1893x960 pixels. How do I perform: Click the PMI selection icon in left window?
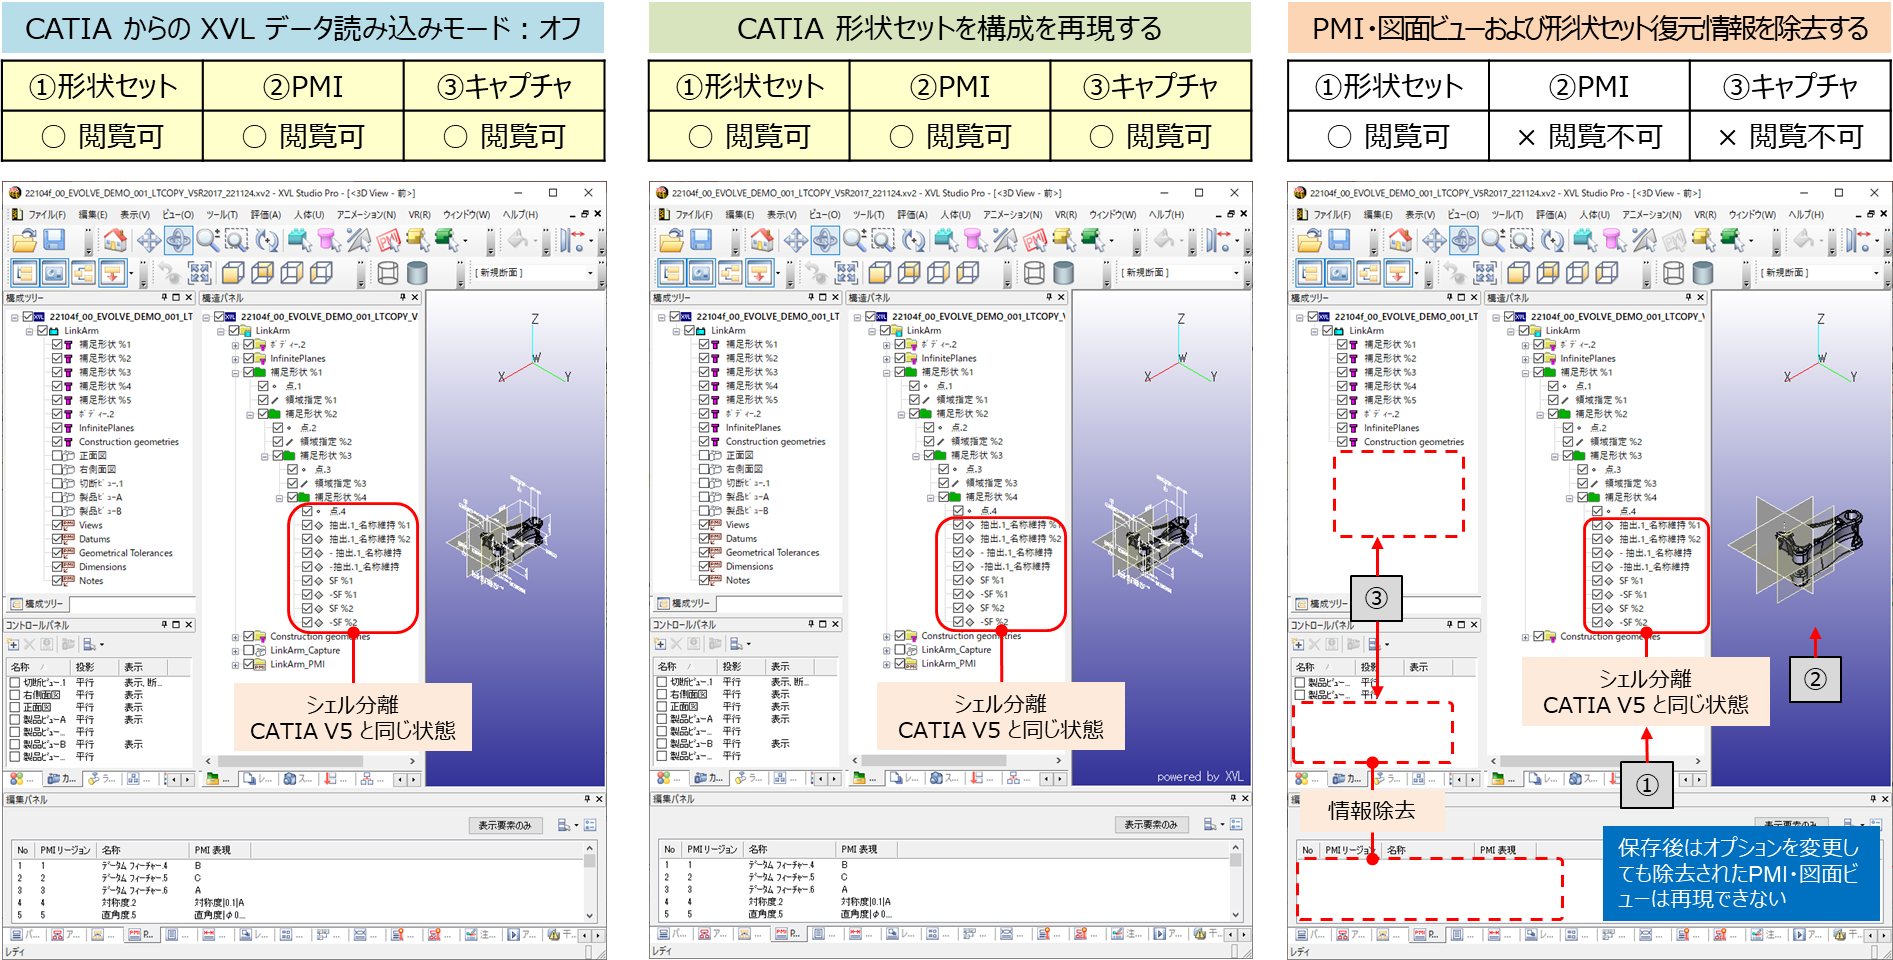click(388, 240)
